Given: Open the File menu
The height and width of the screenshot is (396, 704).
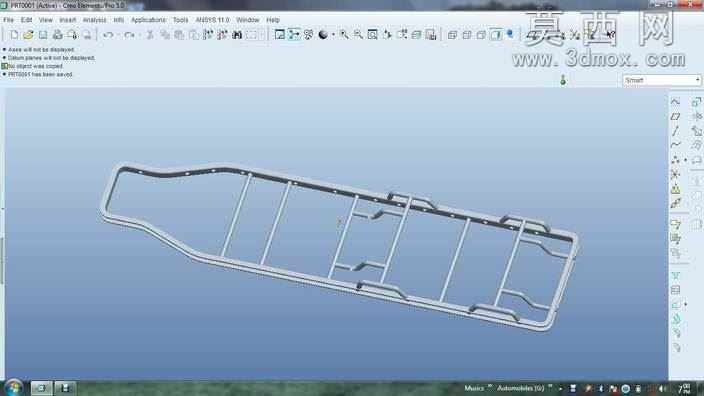Looking at the screenshot, I should (x=8, y=20).
